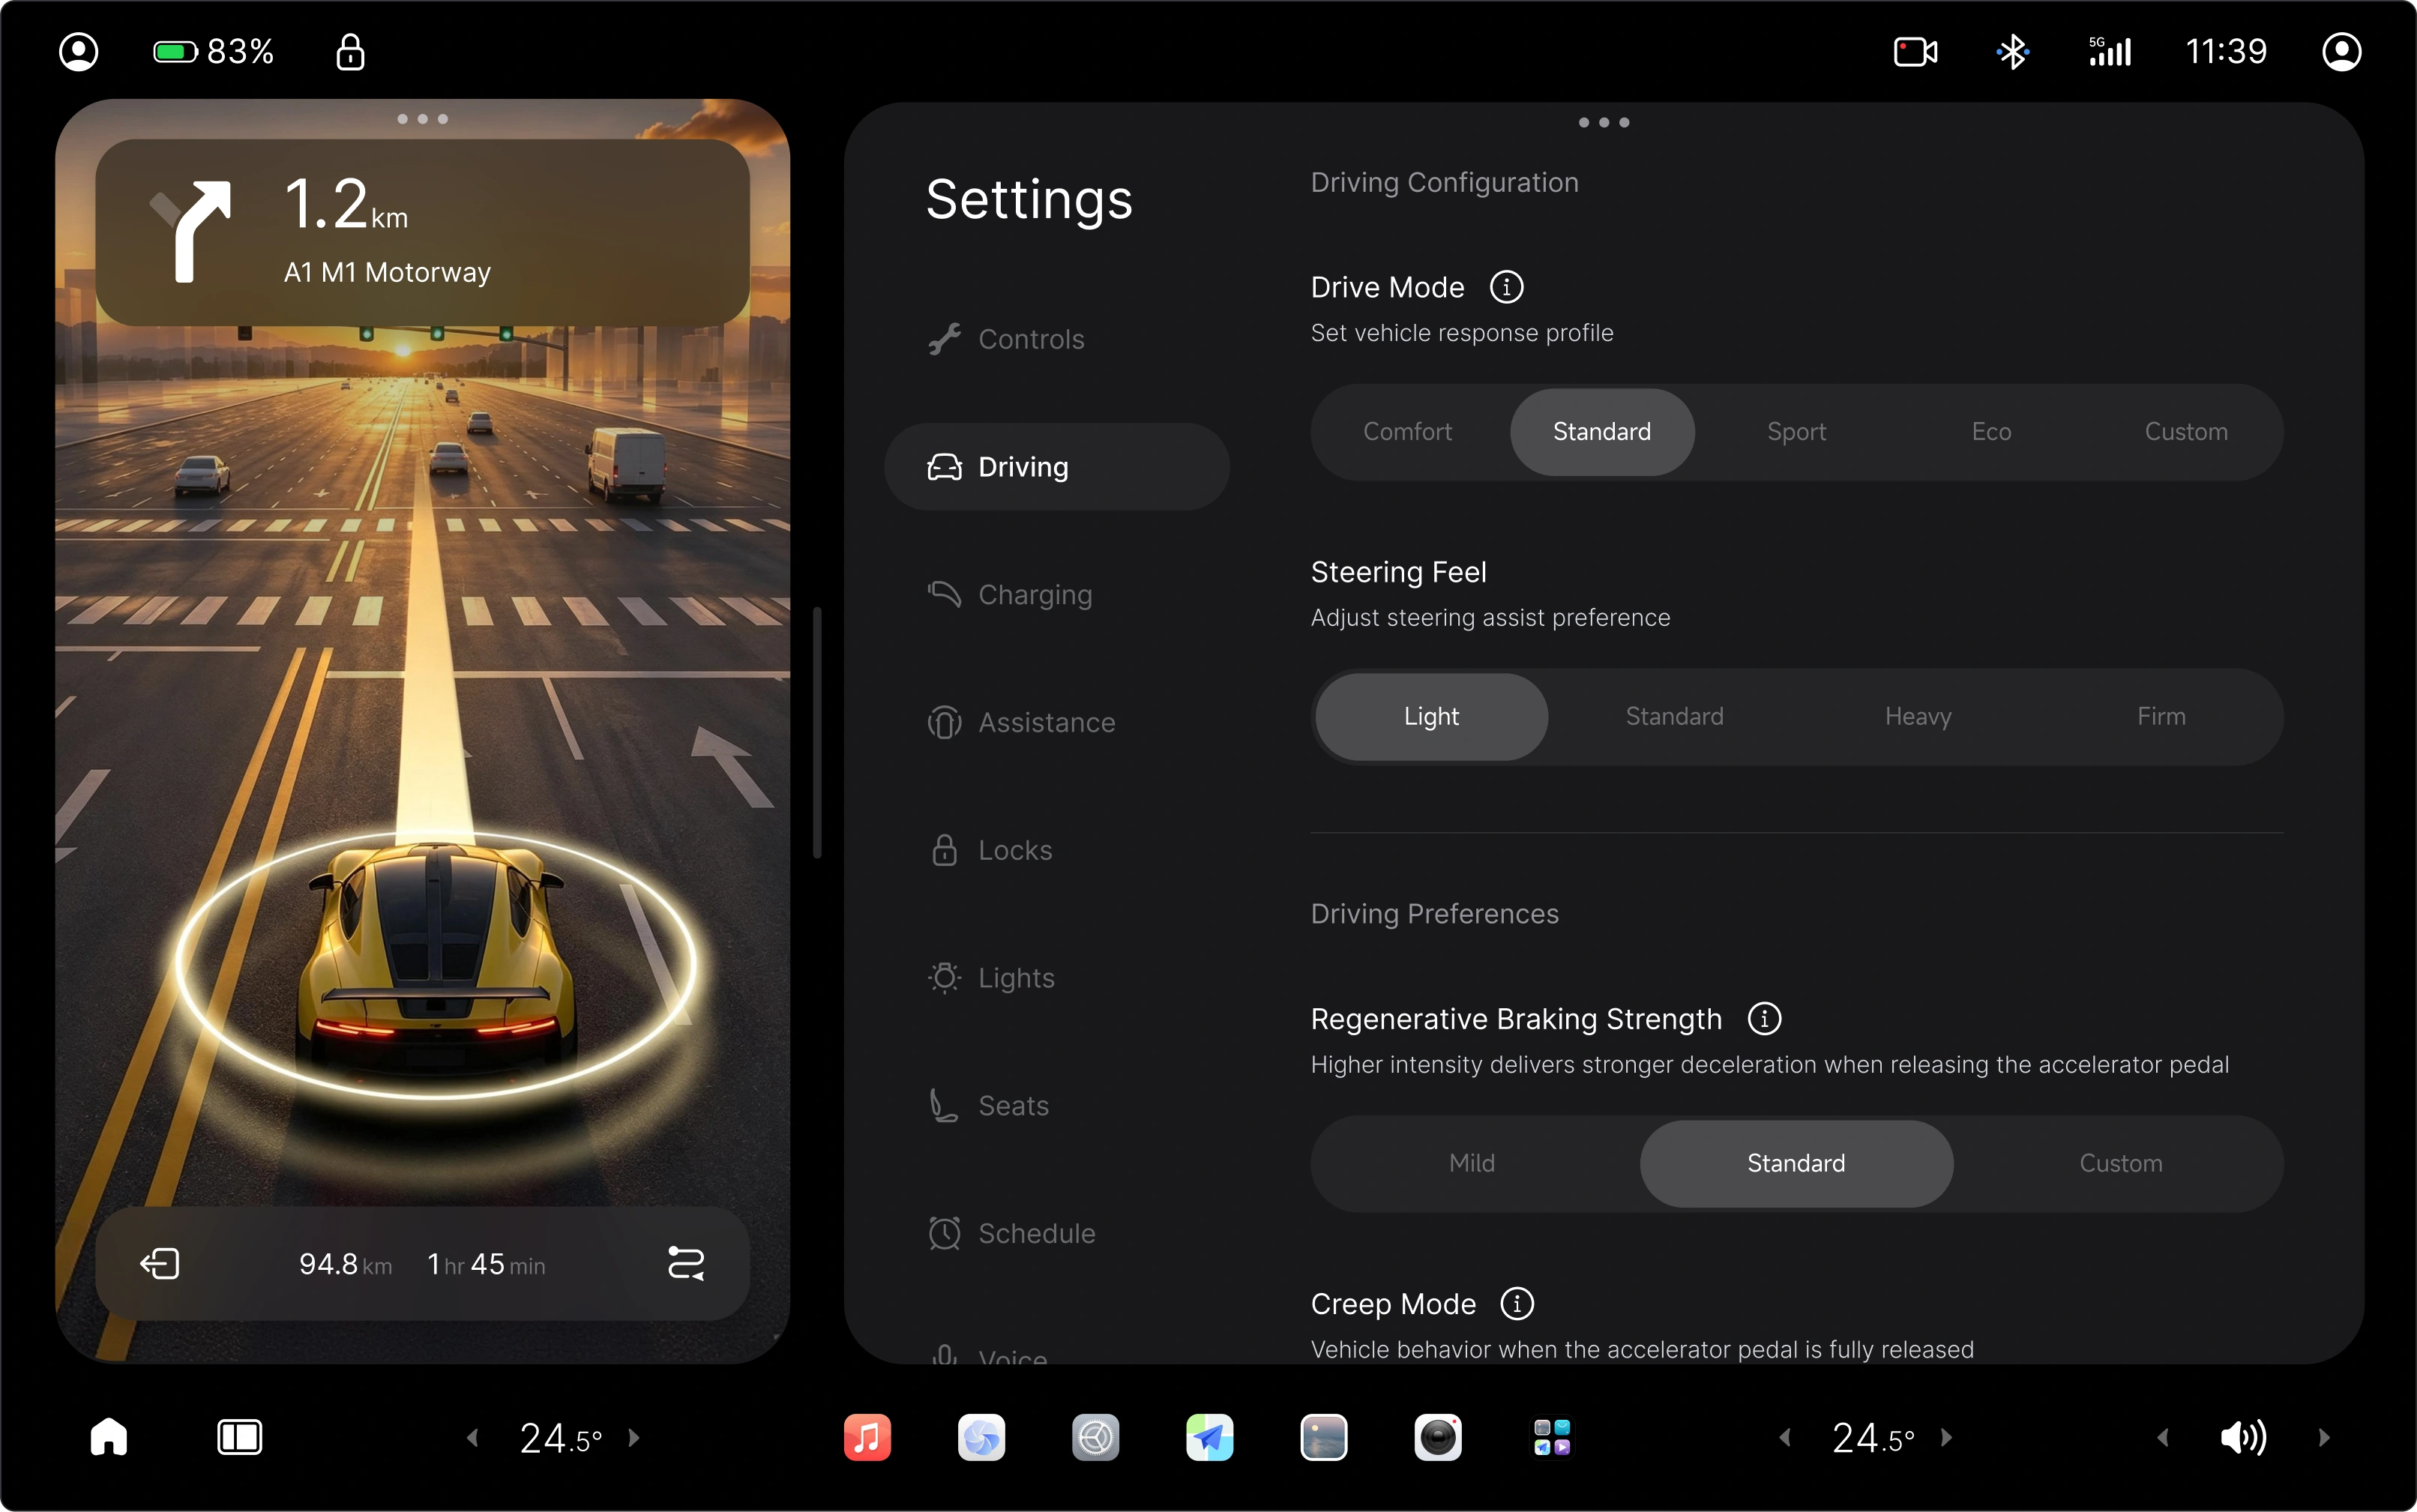Increase right temperature with right arrow
The height and width of the screenshot is (1512, 2417).
coord(1947,1438)
